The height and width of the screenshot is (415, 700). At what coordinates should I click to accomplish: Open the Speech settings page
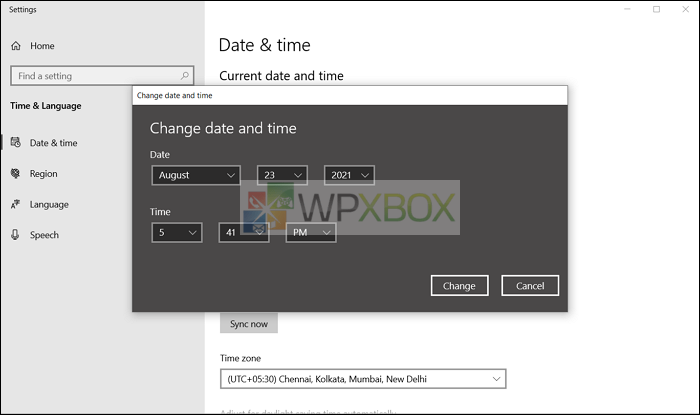44,235
